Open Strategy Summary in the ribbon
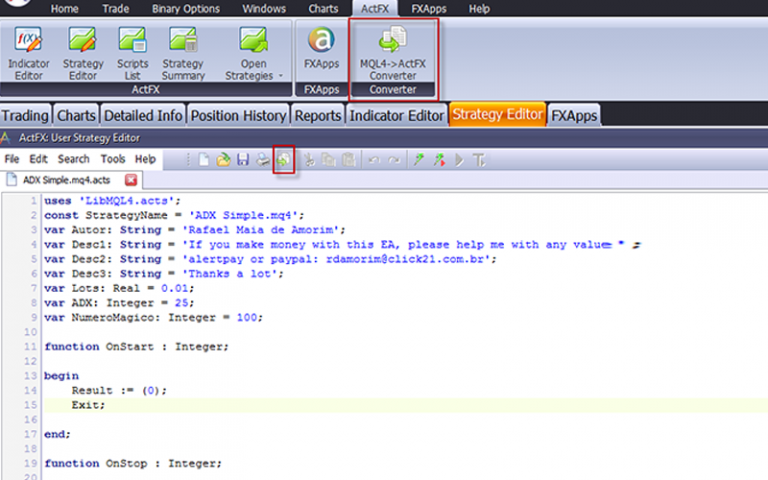 183,53
